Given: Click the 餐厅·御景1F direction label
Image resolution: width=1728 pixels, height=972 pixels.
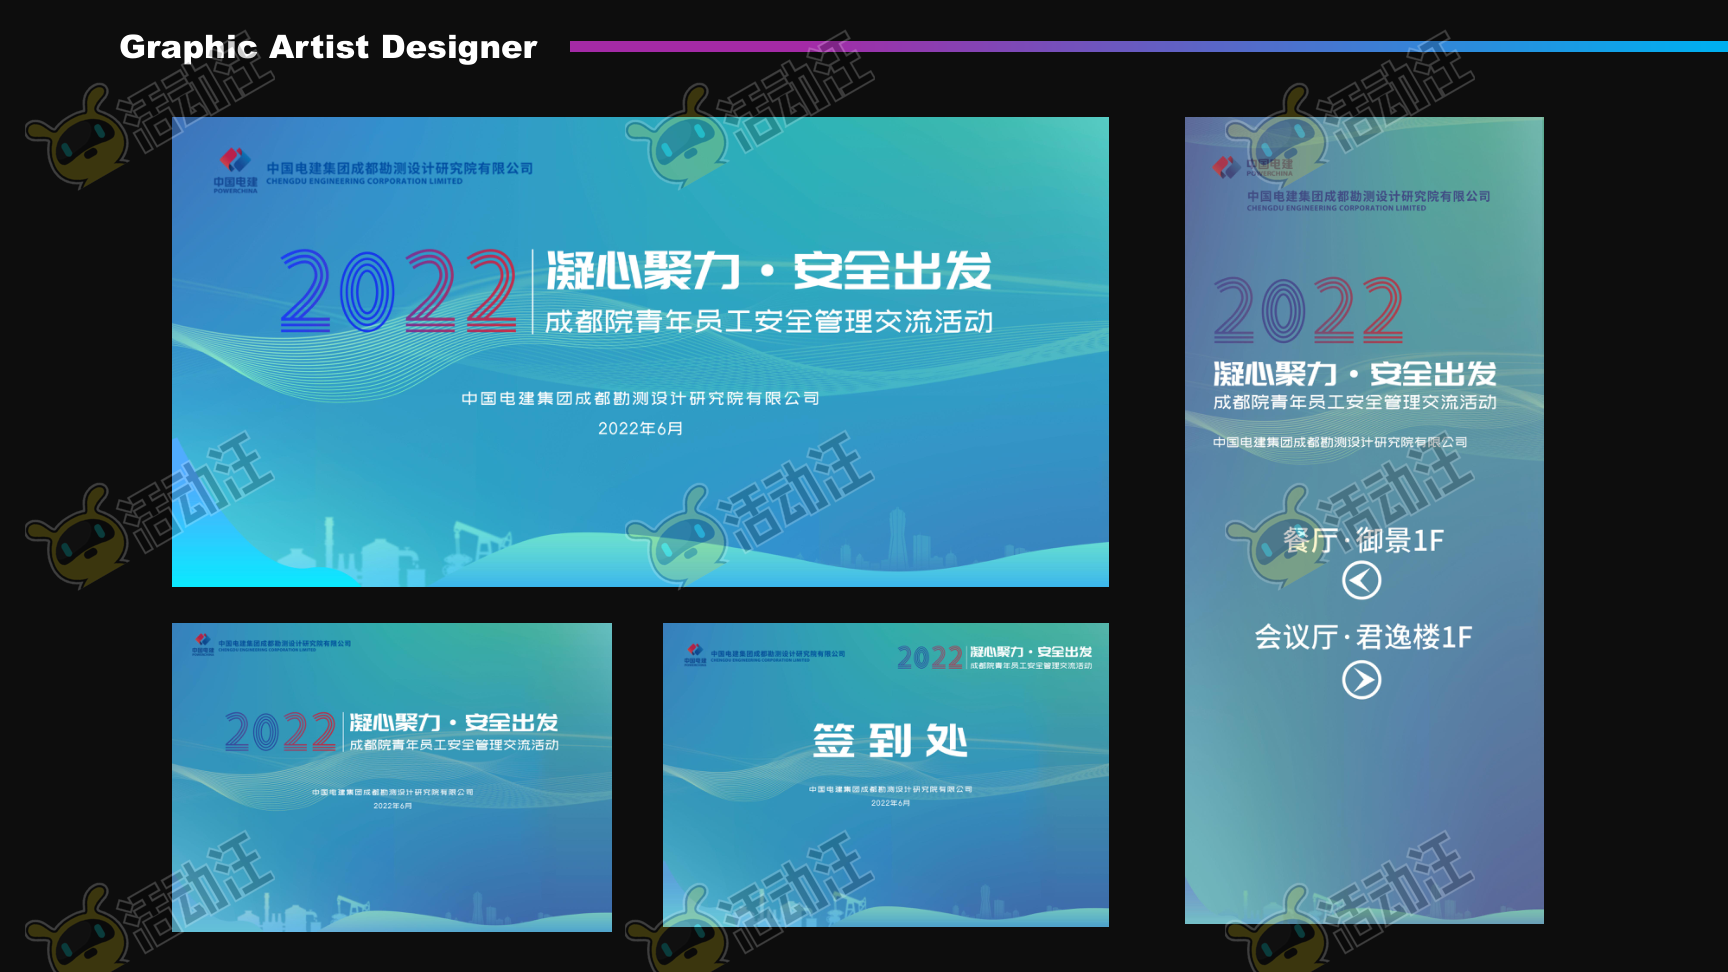Looking at the screenshot, I should 1363,541.
